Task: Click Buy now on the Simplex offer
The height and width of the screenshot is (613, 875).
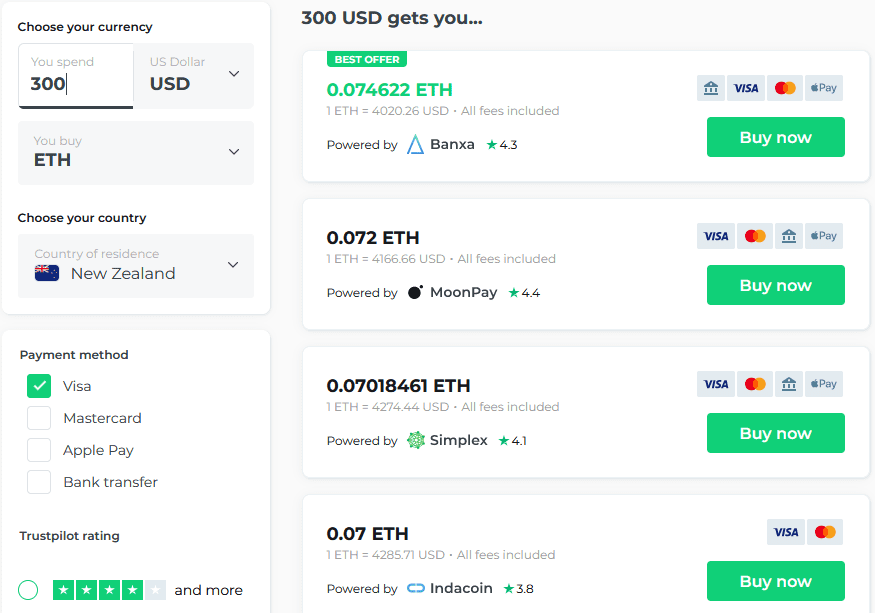Action: pyautogui.click(x=775, y=433)
